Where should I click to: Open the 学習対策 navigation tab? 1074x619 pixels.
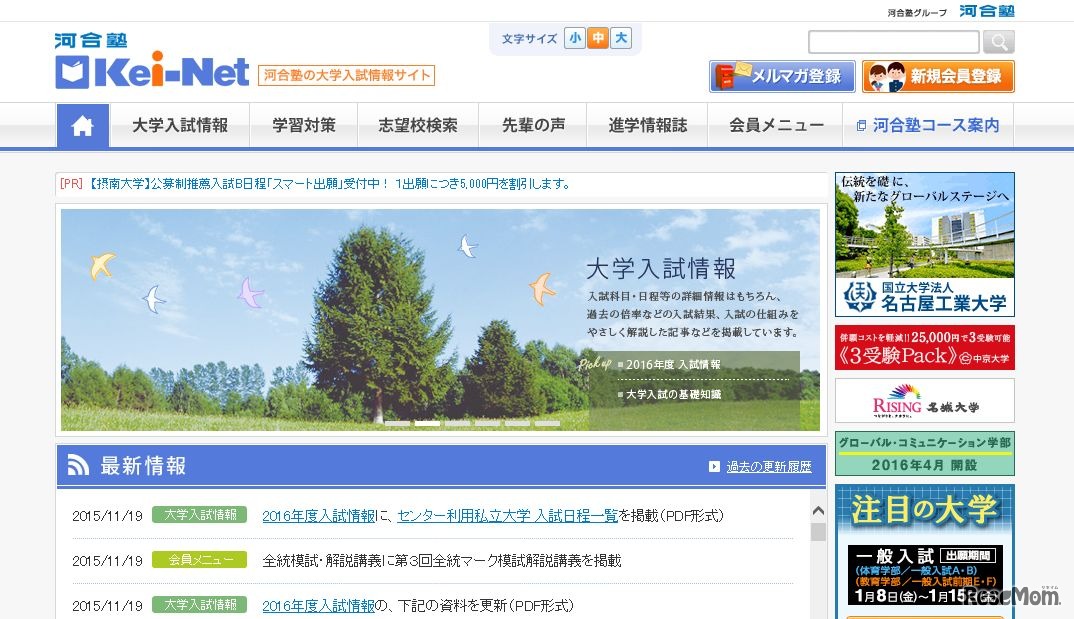click(303, 124)
